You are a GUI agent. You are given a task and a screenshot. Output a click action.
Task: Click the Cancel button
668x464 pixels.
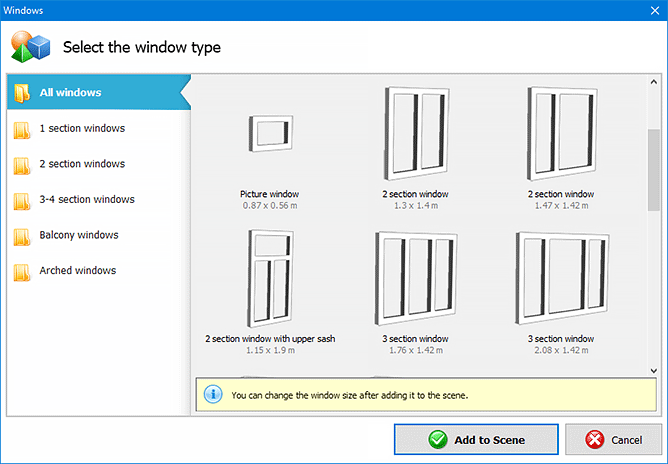[x=613, y=439]
